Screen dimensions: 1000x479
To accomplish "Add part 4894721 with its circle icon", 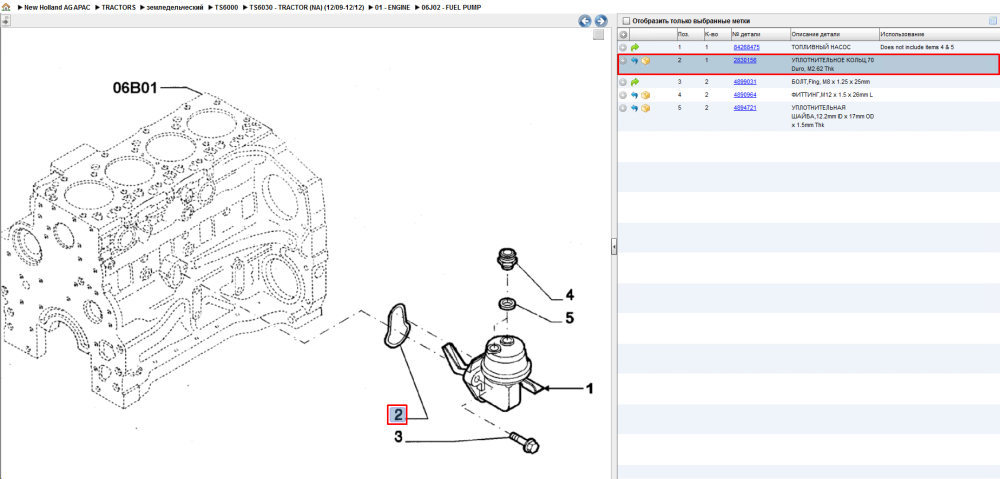I will click(x=623, y=108).
